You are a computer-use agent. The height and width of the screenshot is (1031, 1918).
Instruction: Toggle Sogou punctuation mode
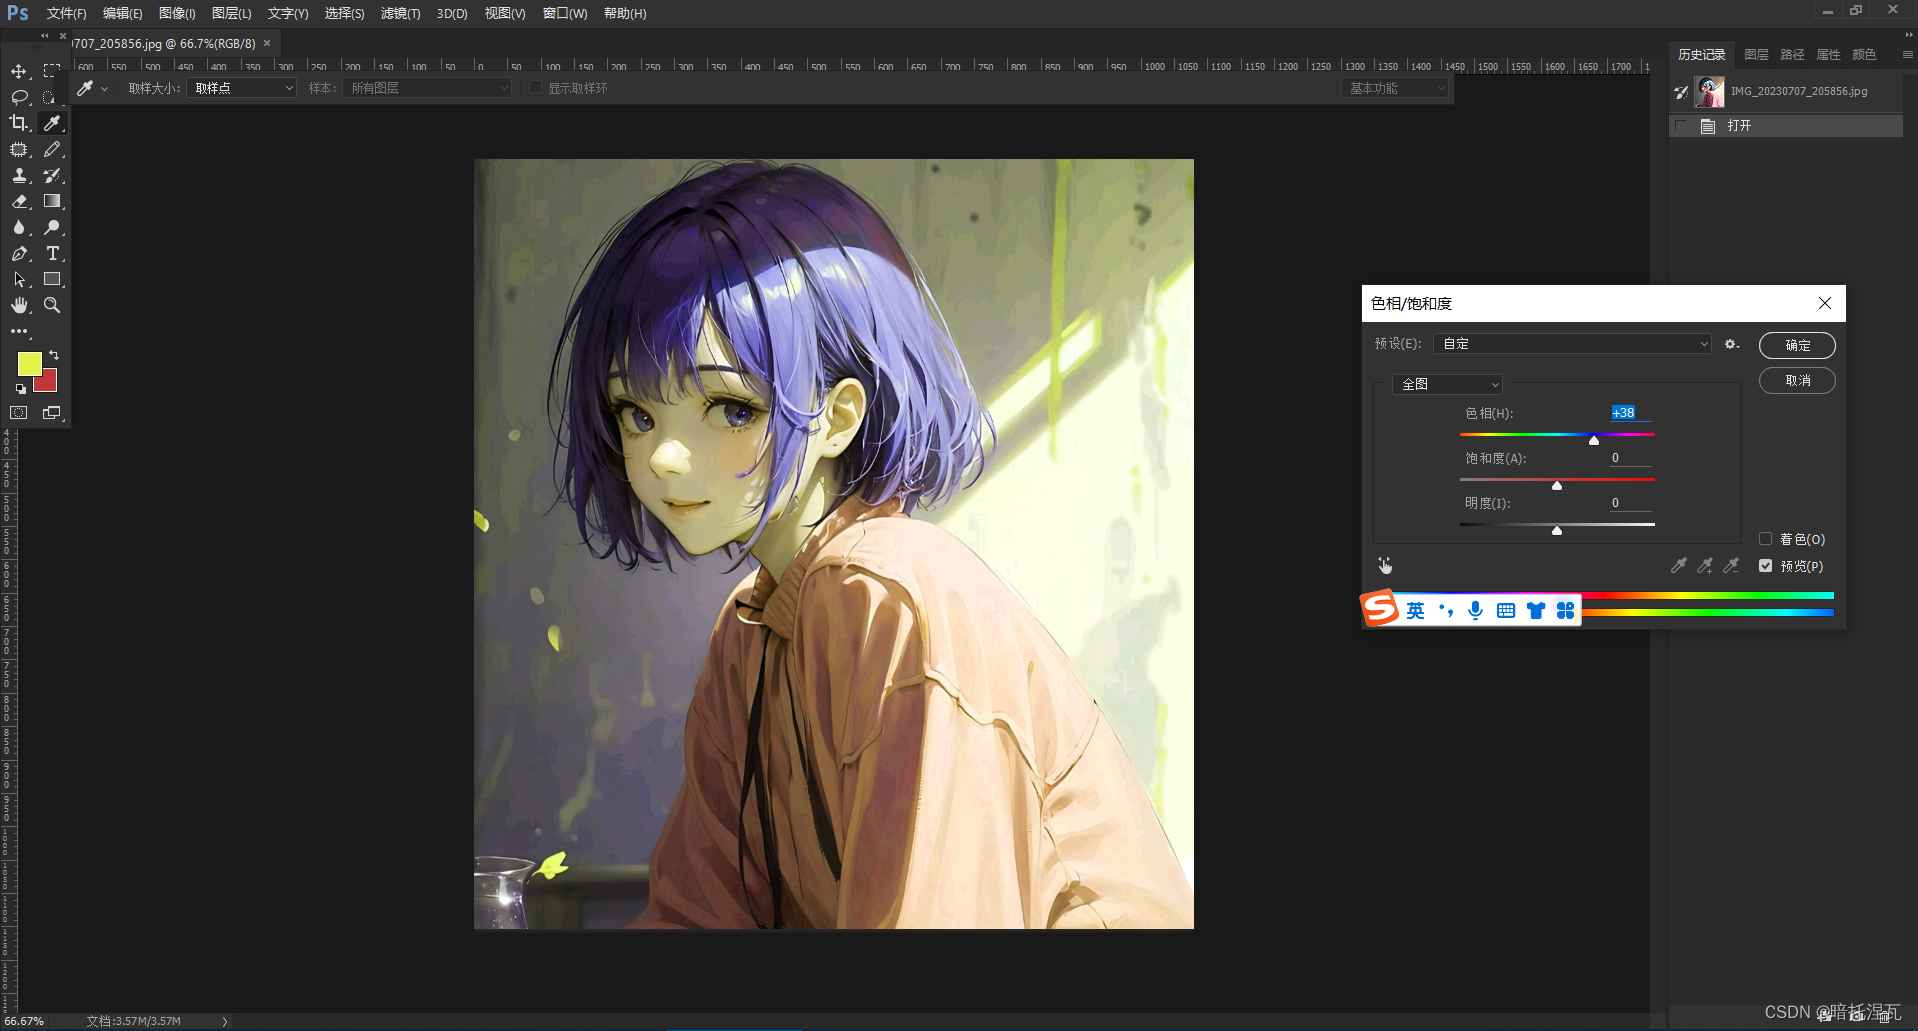1446,610
